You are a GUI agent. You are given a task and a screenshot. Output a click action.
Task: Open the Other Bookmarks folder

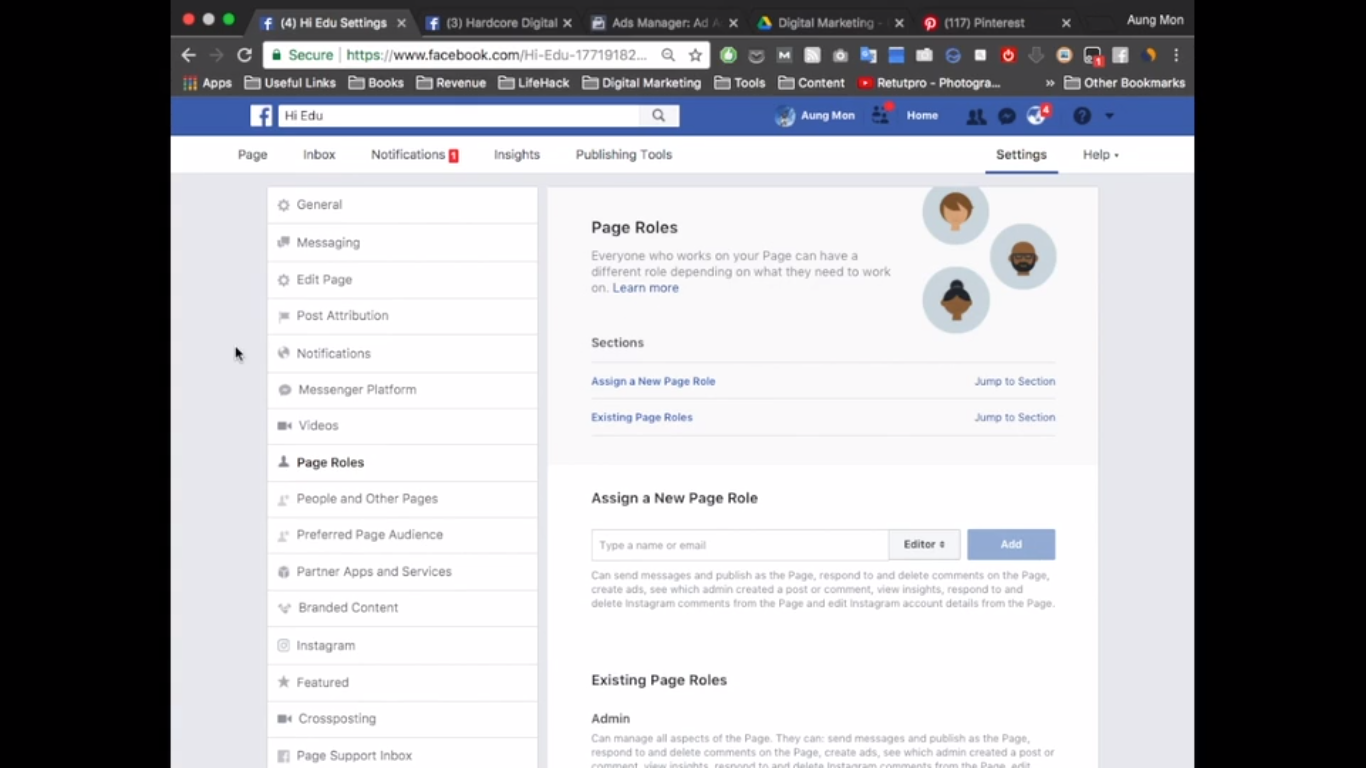click(1125, 83)
